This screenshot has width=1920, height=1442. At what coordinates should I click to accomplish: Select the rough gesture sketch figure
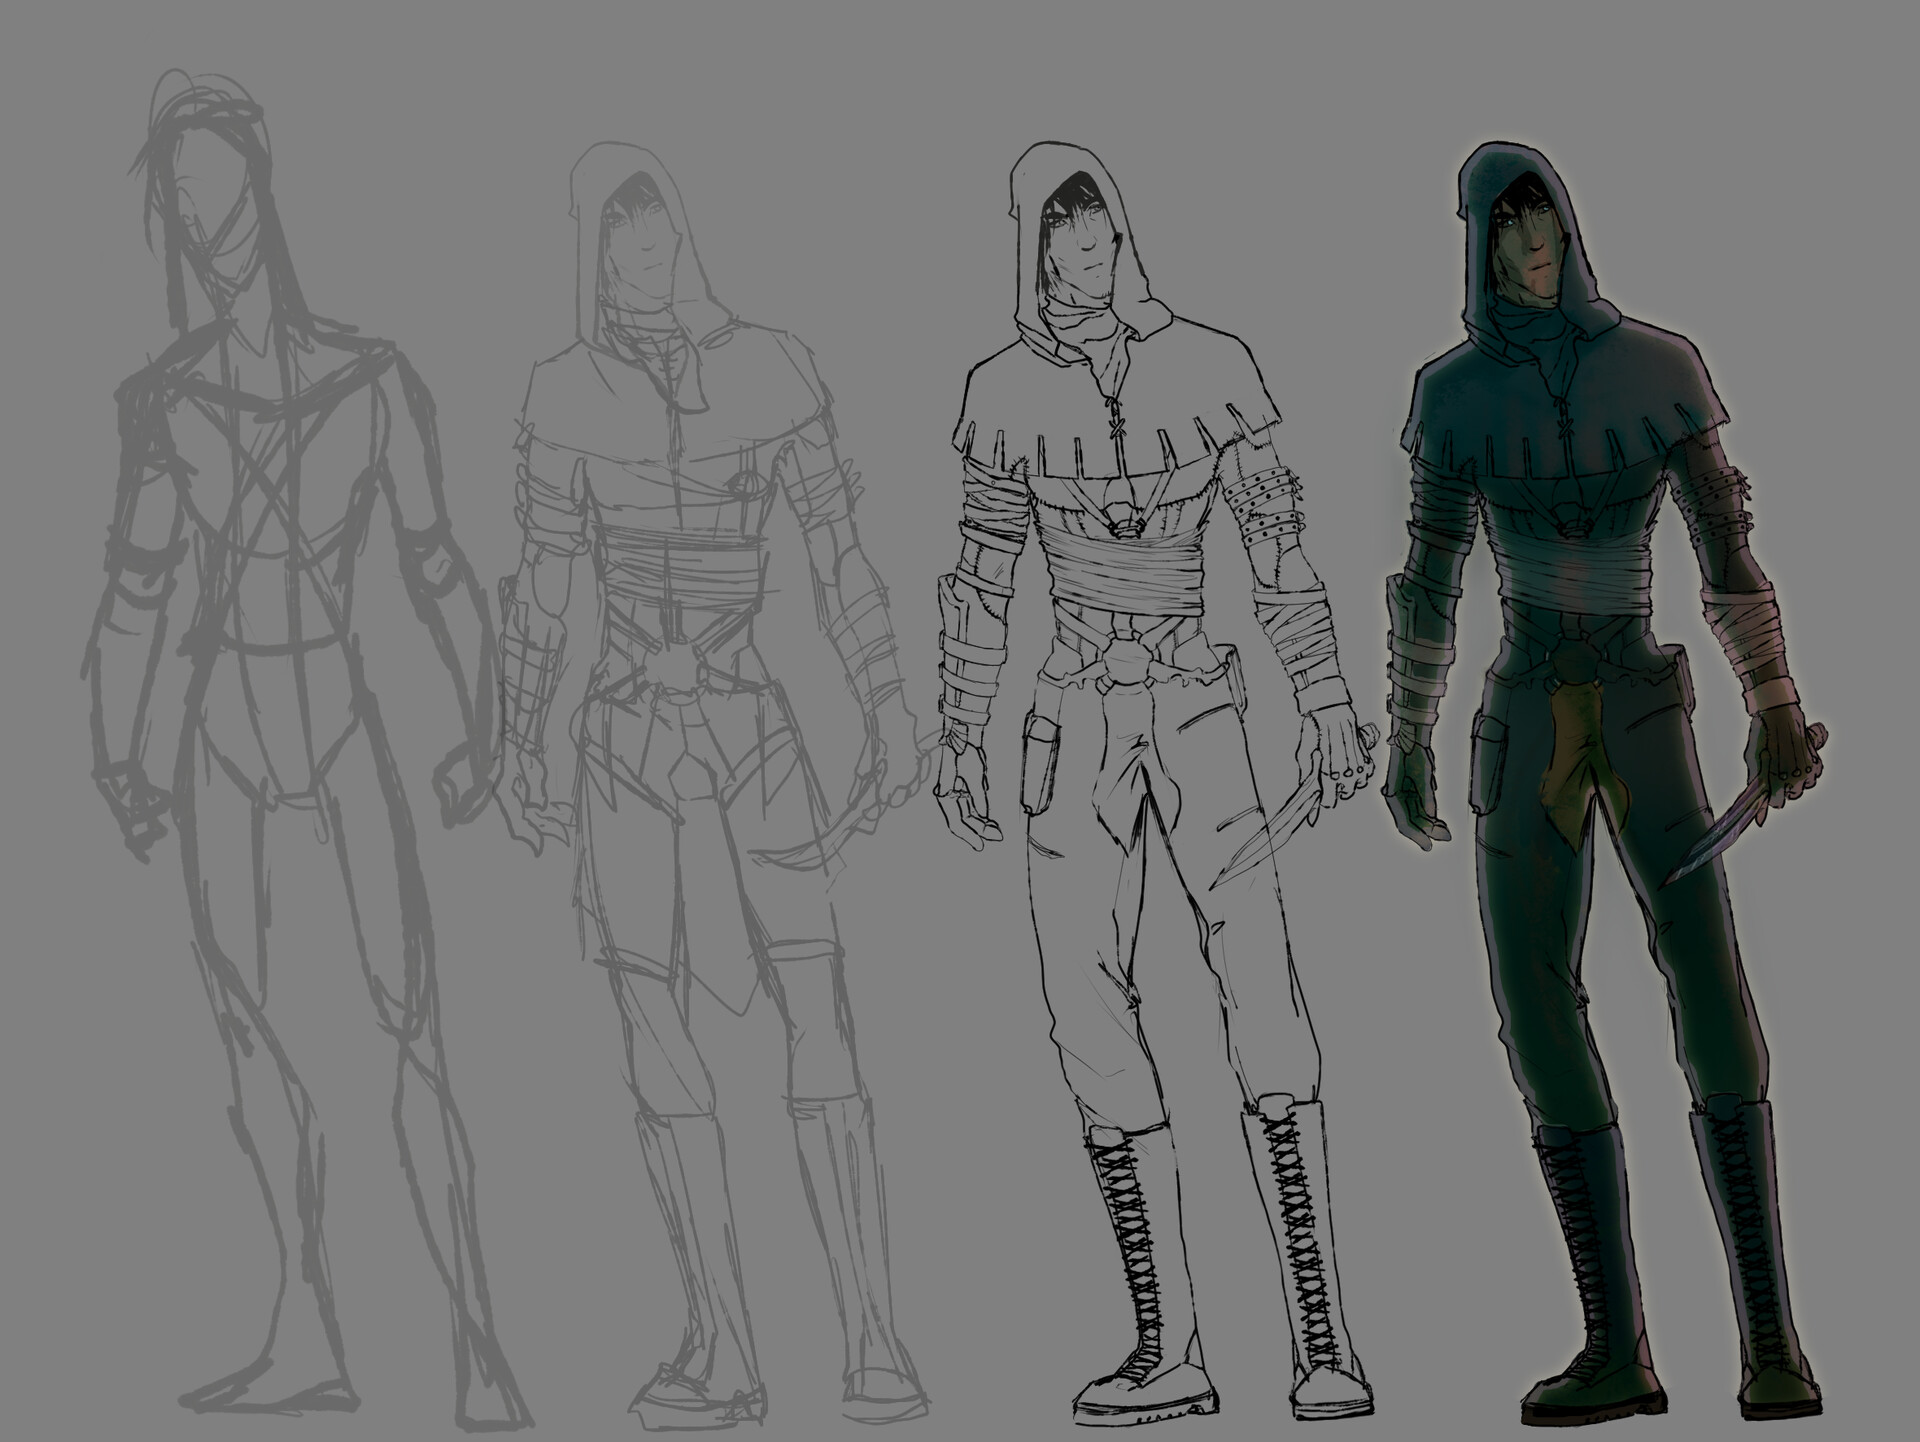[x=270, y=700]
